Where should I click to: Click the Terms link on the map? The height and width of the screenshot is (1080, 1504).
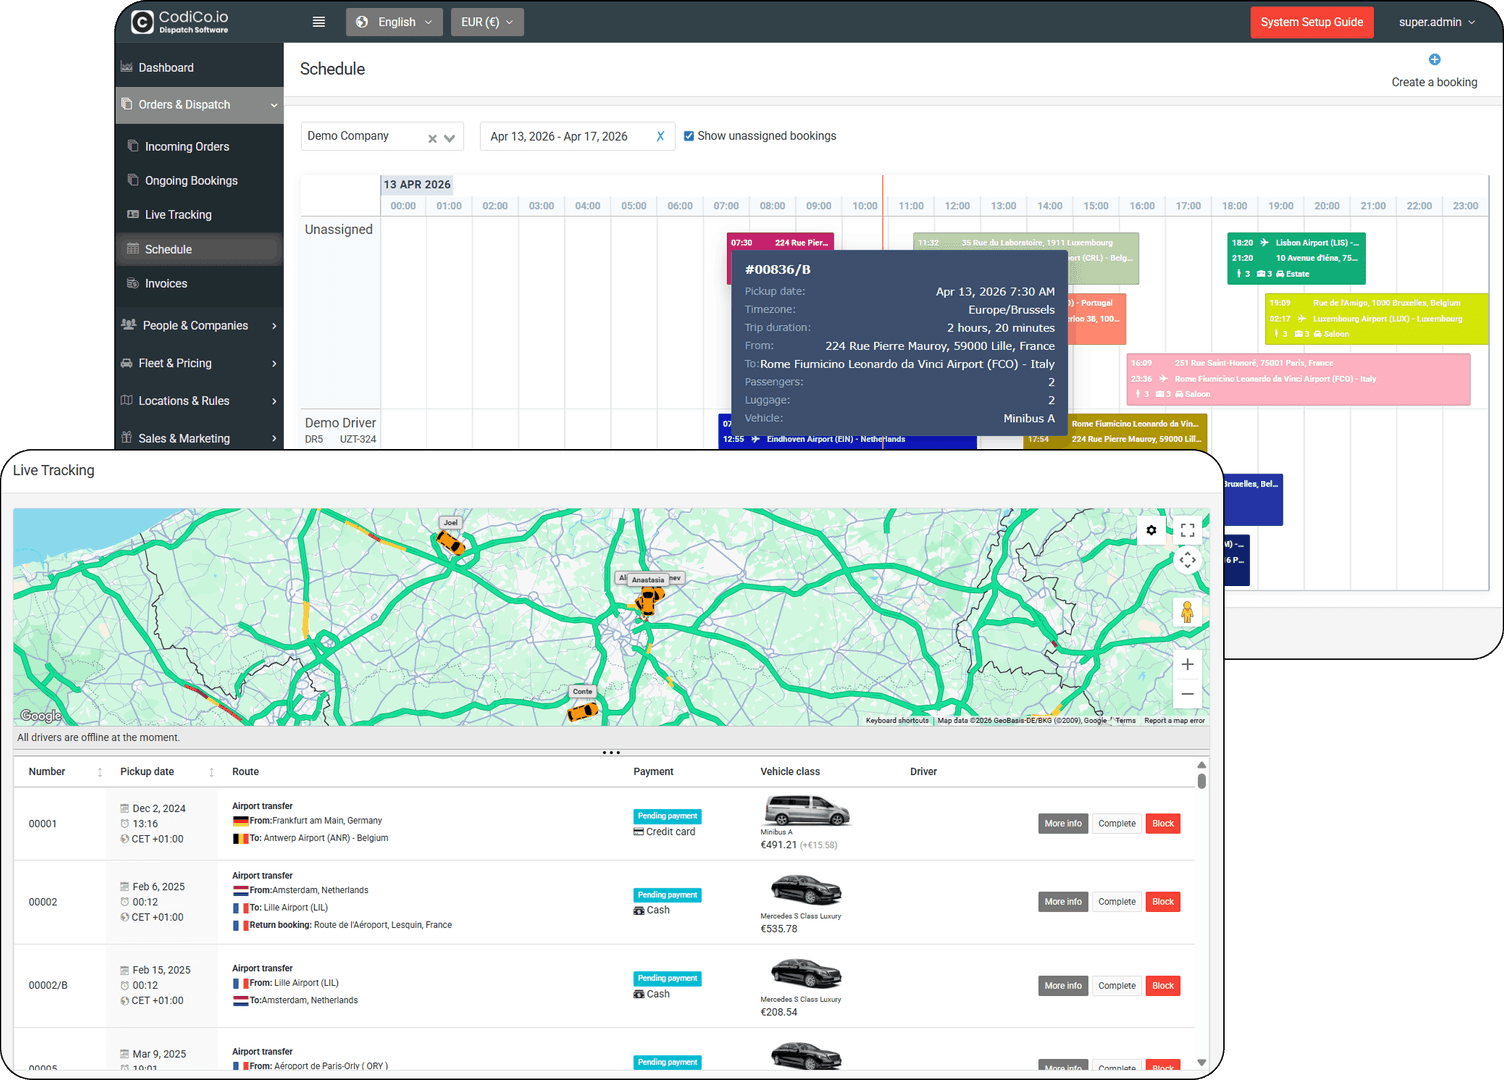point(1126,721)
